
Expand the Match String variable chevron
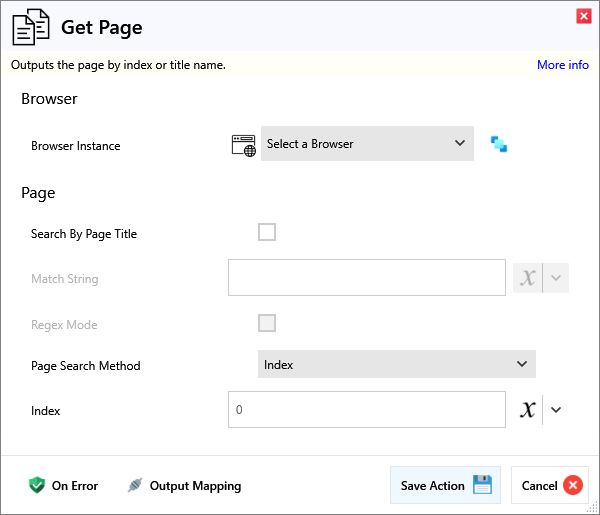pyautogui.click(x=557, y=278)
